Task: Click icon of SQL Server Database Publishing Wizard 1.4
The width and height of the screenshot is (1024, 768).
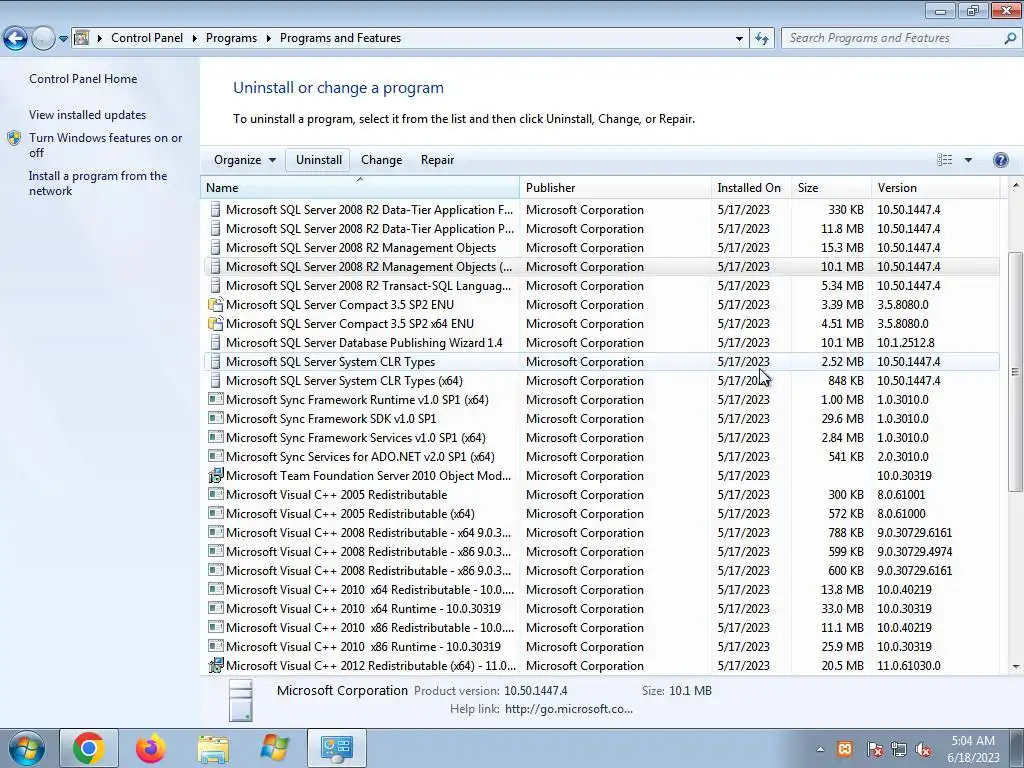Action: click(x=216, y=342)
